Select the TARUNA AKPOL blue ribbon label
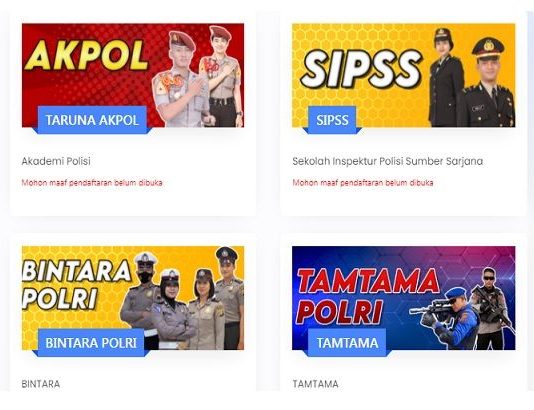 (92, 120)
